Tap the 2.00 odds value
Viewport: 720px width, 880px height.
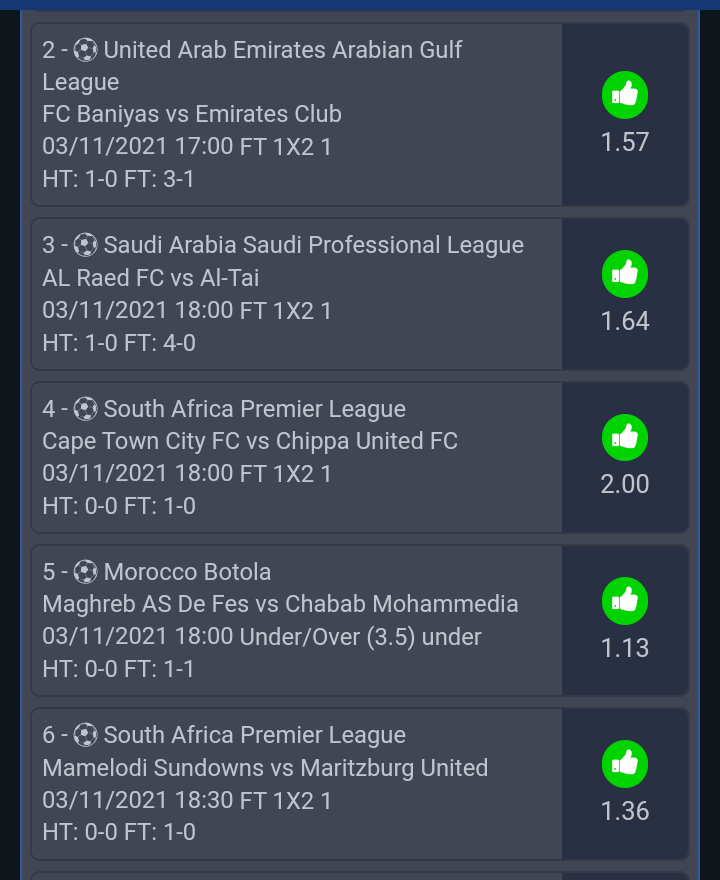click(625, 484)
